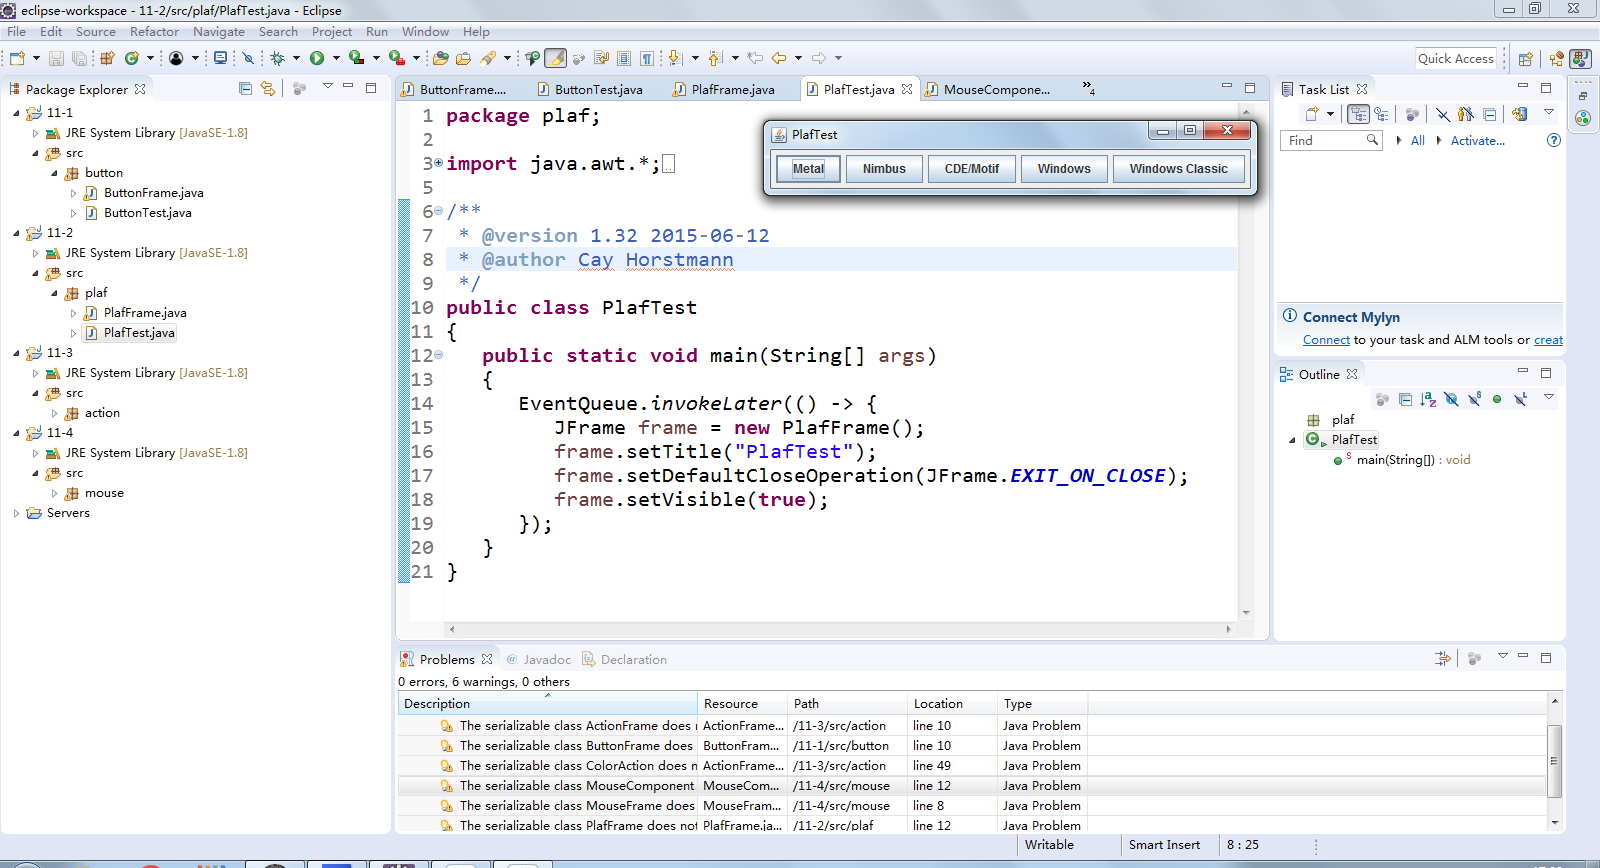Expand the Servers project node
This screenshot has height=868, width=1600.
(x=16, y=513)
